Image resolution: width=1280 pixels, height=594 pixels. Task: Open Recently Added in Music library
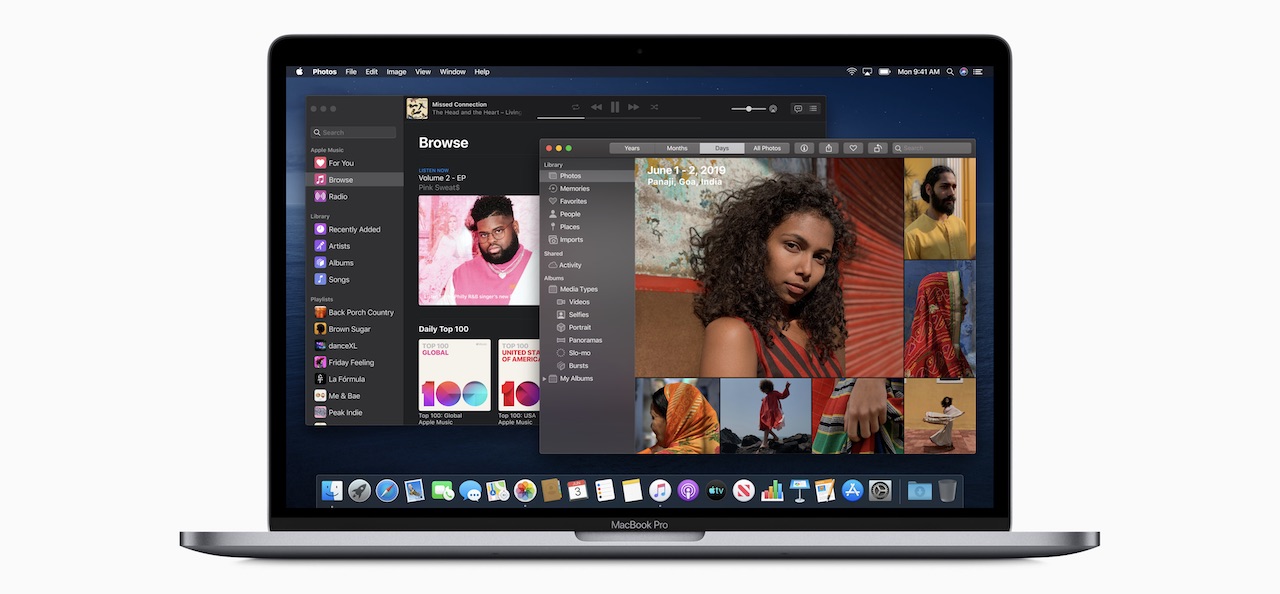[x=357, y=229]
